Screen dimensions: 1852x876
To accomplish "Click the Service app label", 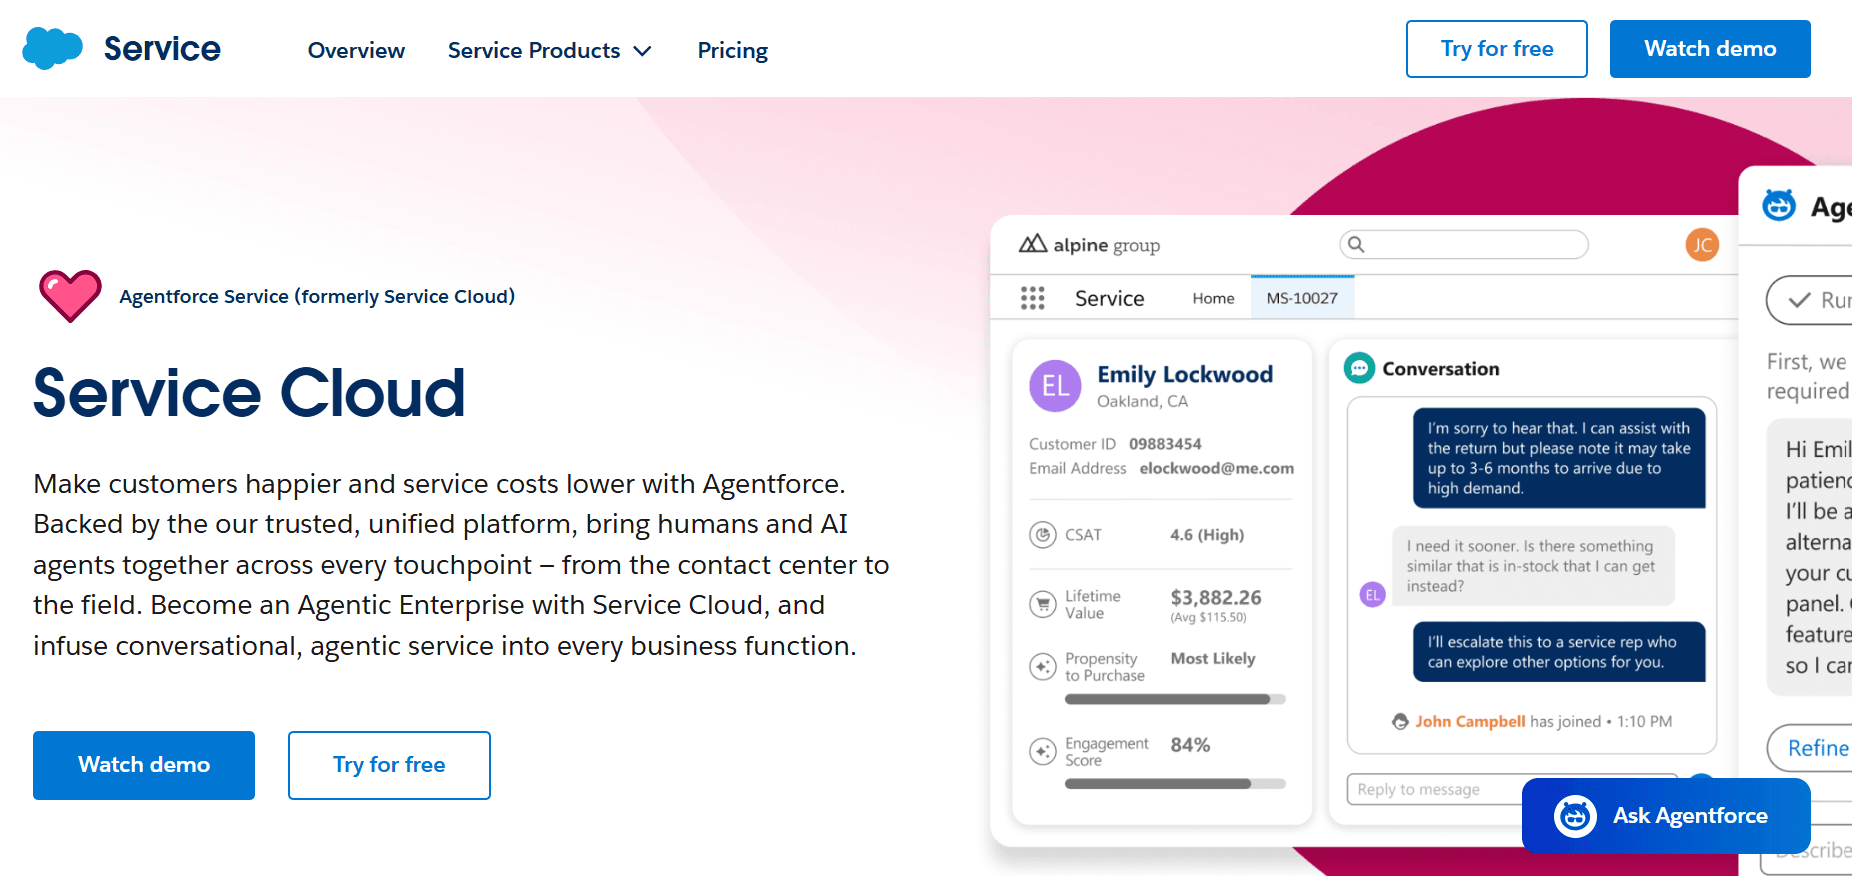I will click(1109, 298).
